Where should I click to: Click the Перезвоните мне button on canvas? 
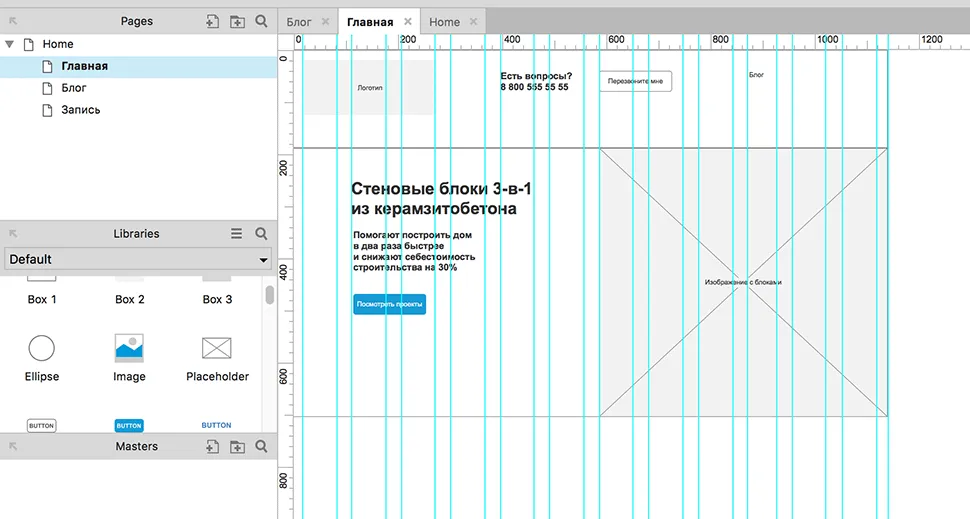(635, 81)
